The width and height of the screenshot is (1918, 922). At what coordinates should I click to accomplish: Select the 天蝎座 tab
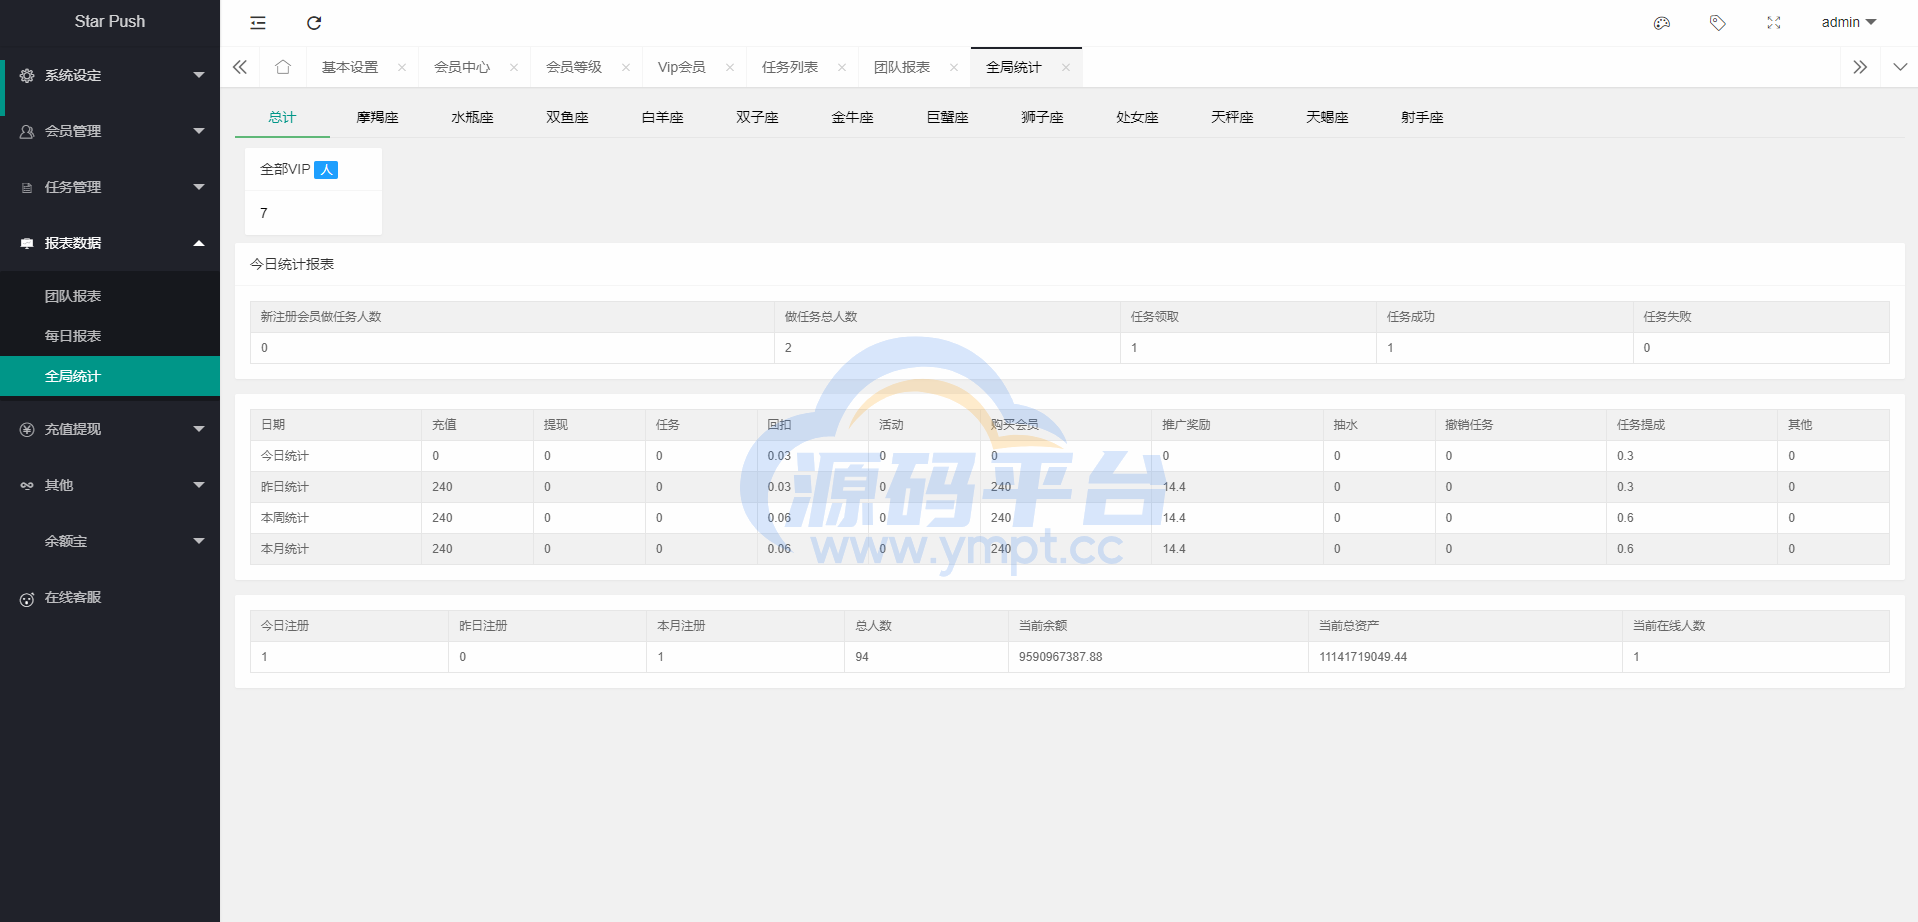(x=1327, y=117)
